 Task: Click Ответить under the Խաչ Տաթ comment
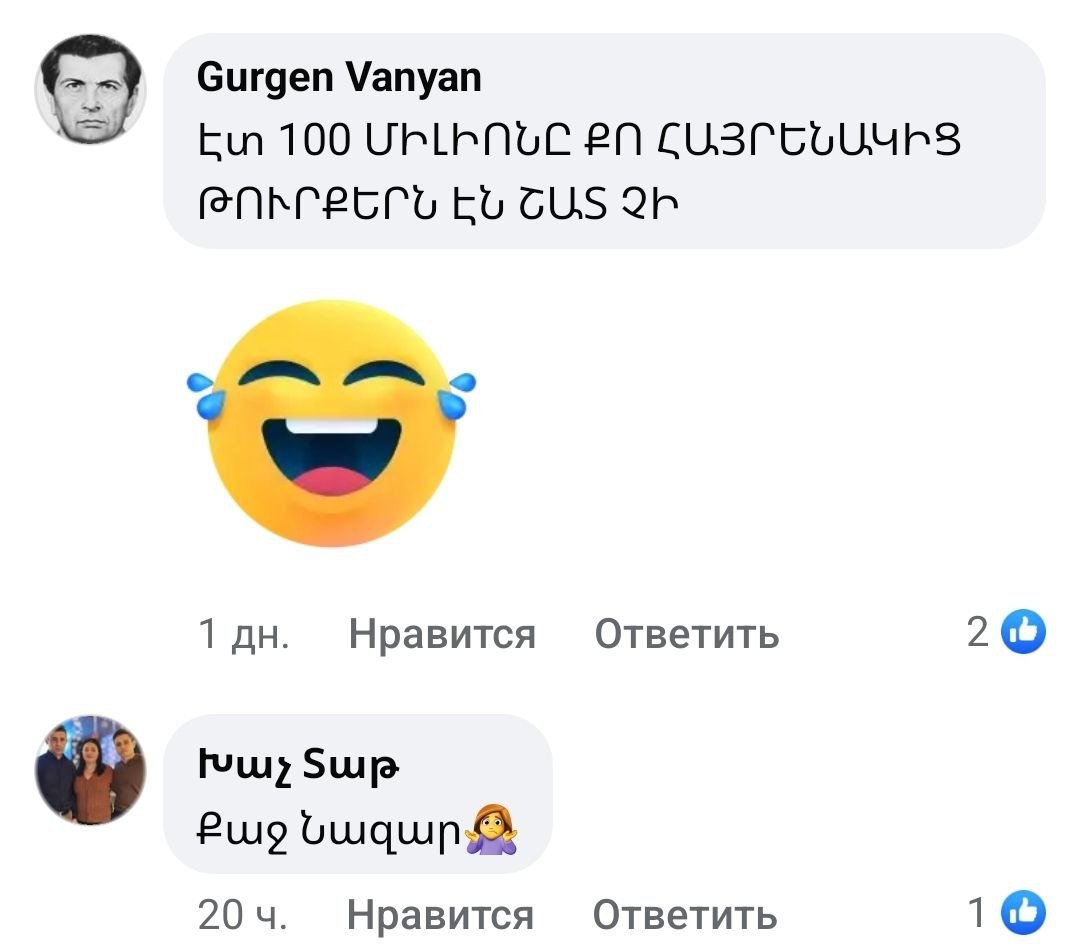coord(685,915)
